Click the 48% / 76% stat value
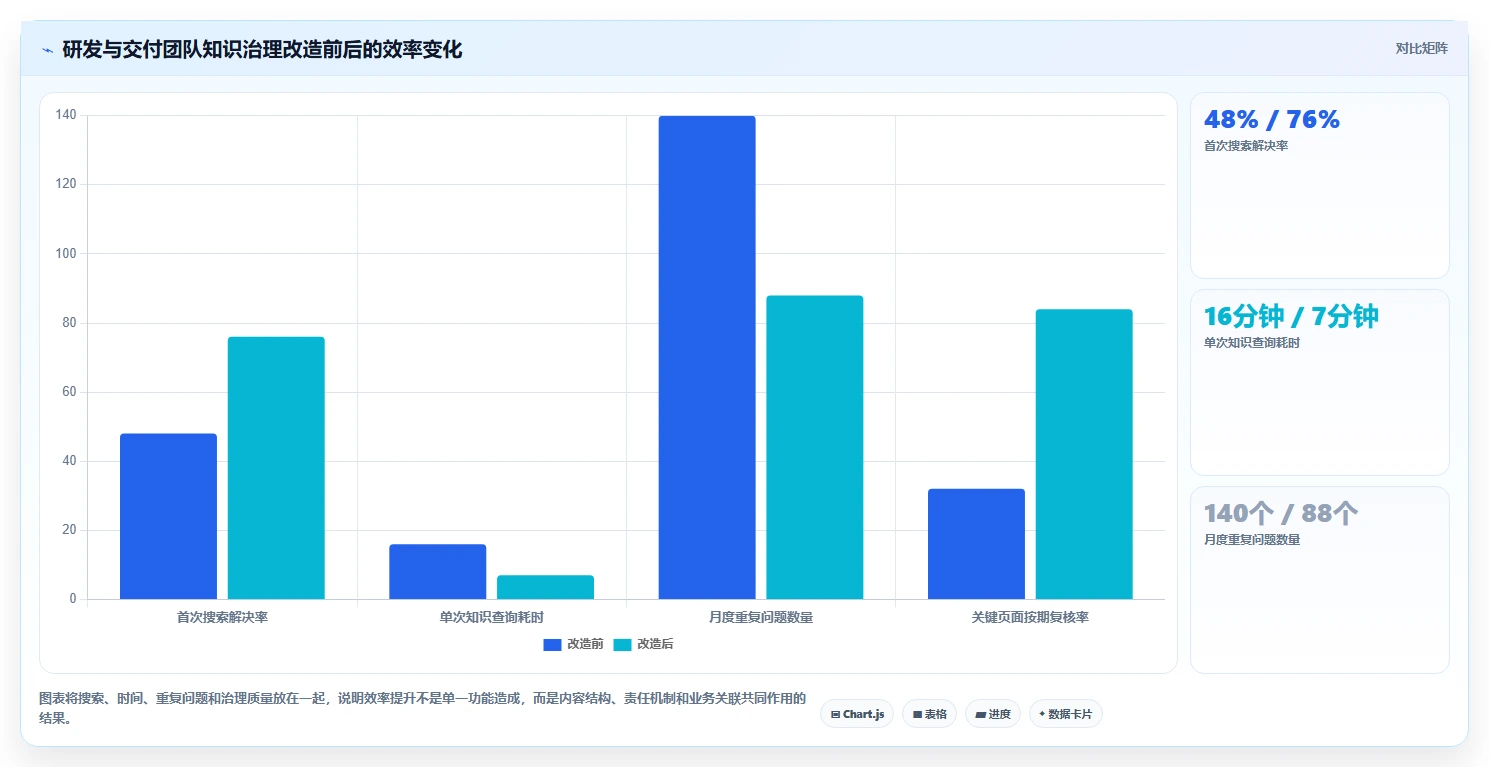 (1272, 119)
